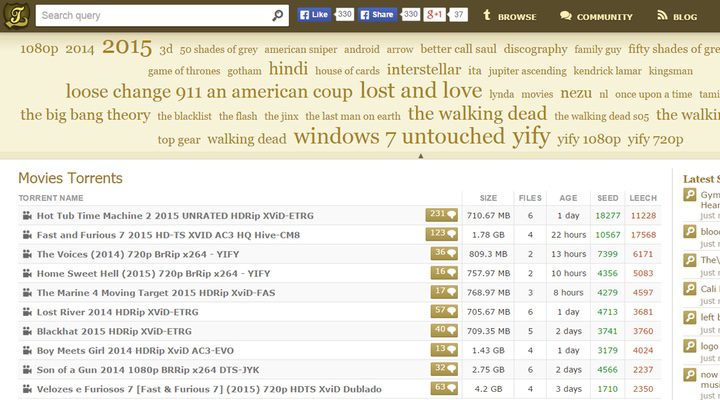Open the Blog menu item
Viewport: 720px width, 400px height.
[677, 17]
